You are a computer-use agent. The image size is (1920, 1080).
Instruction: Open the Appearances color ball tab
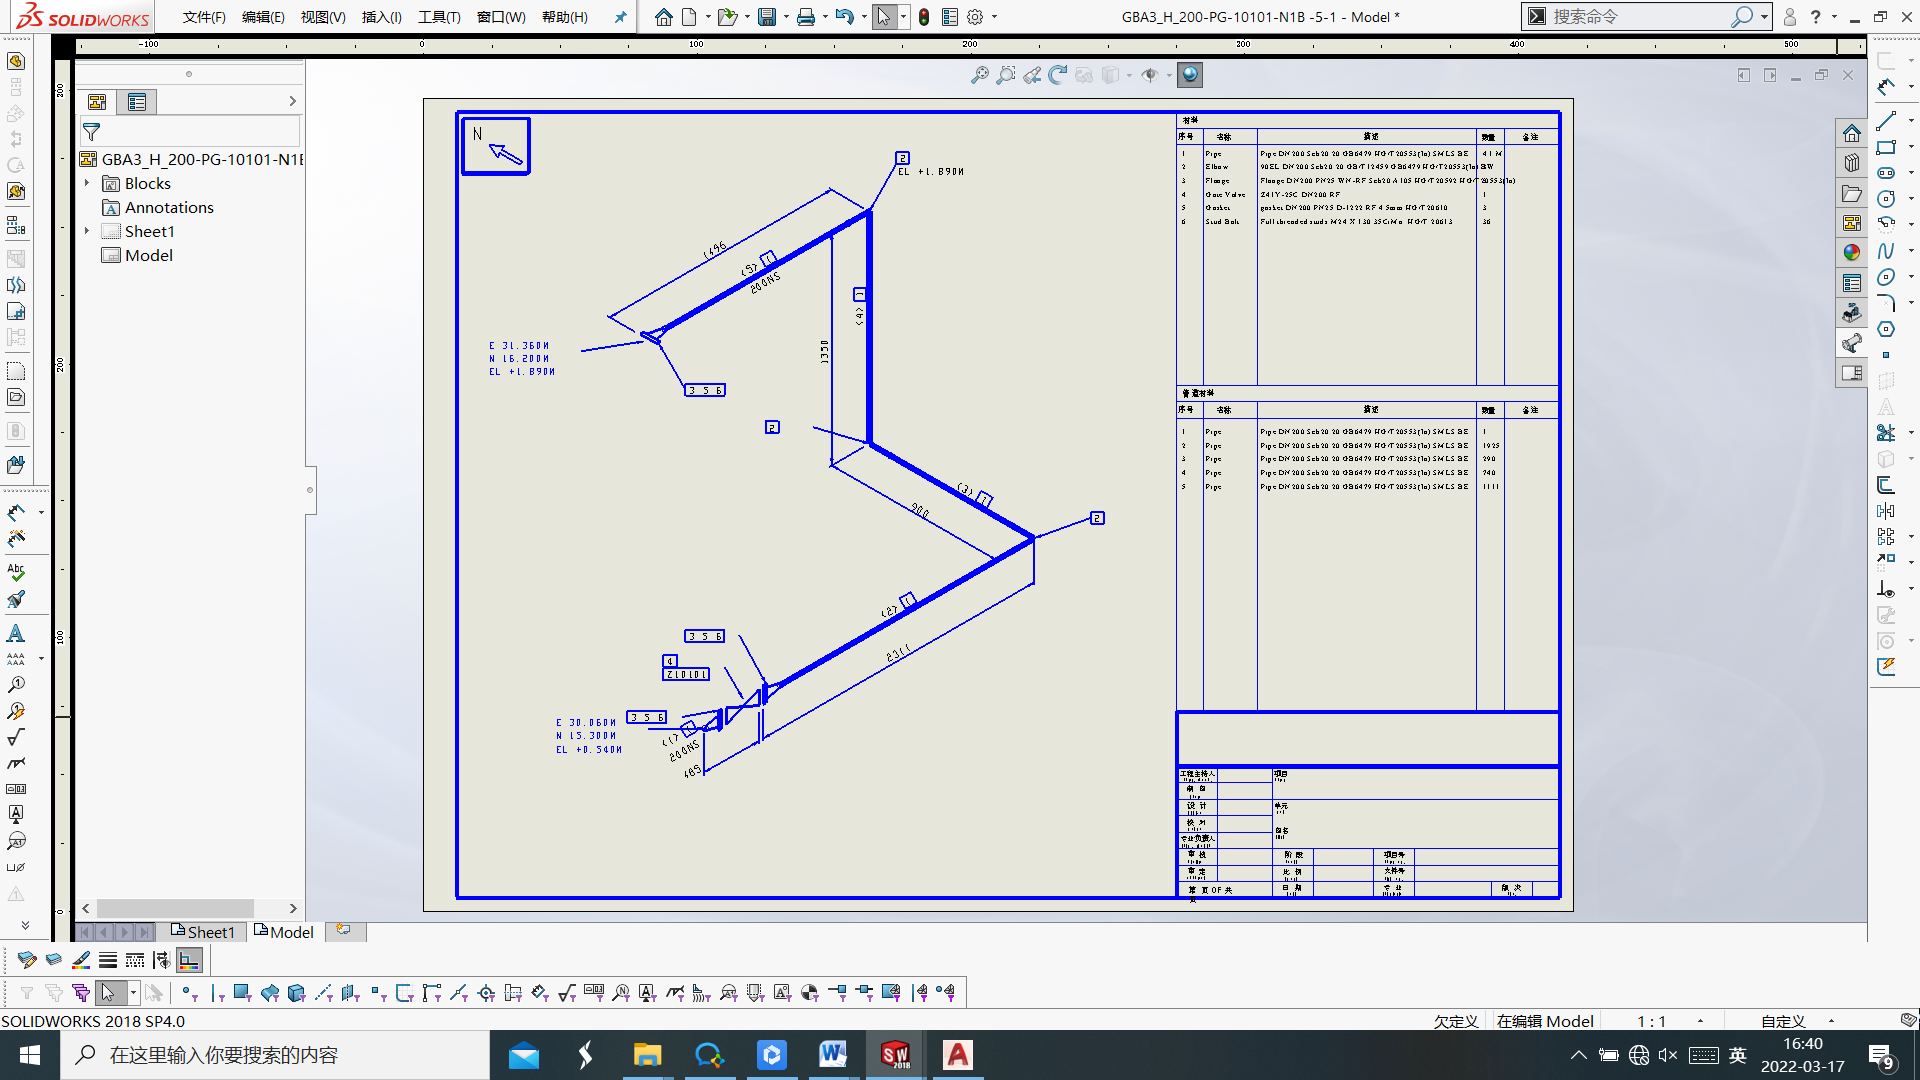click(1852, 253)
